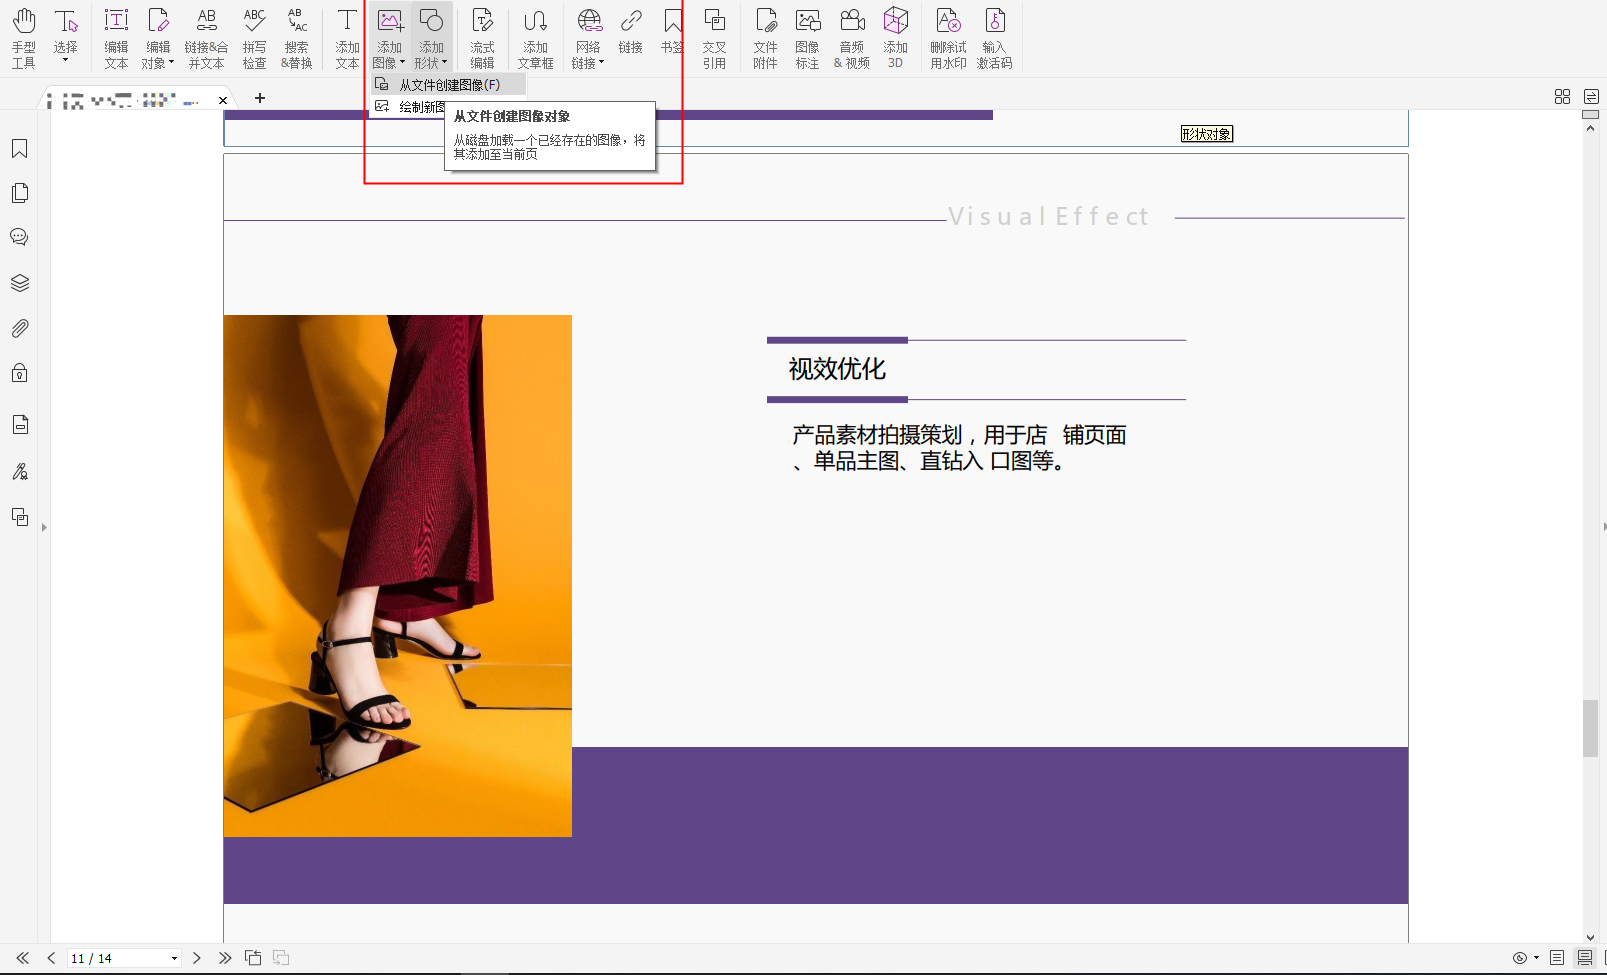Click the Add 3D (添加3D) icon
Viewport: 1607px width, 975px height.
895,37
